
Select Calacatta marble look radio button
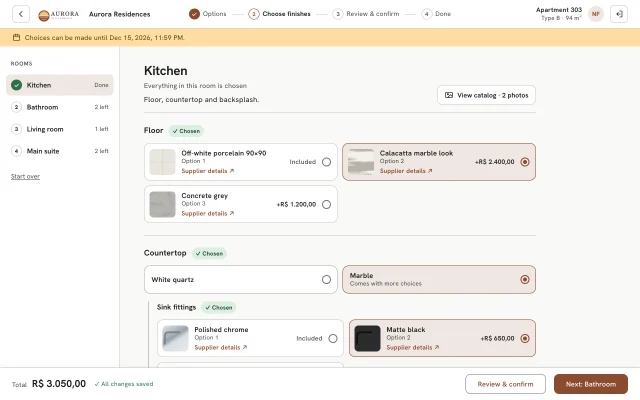(525, 162)
